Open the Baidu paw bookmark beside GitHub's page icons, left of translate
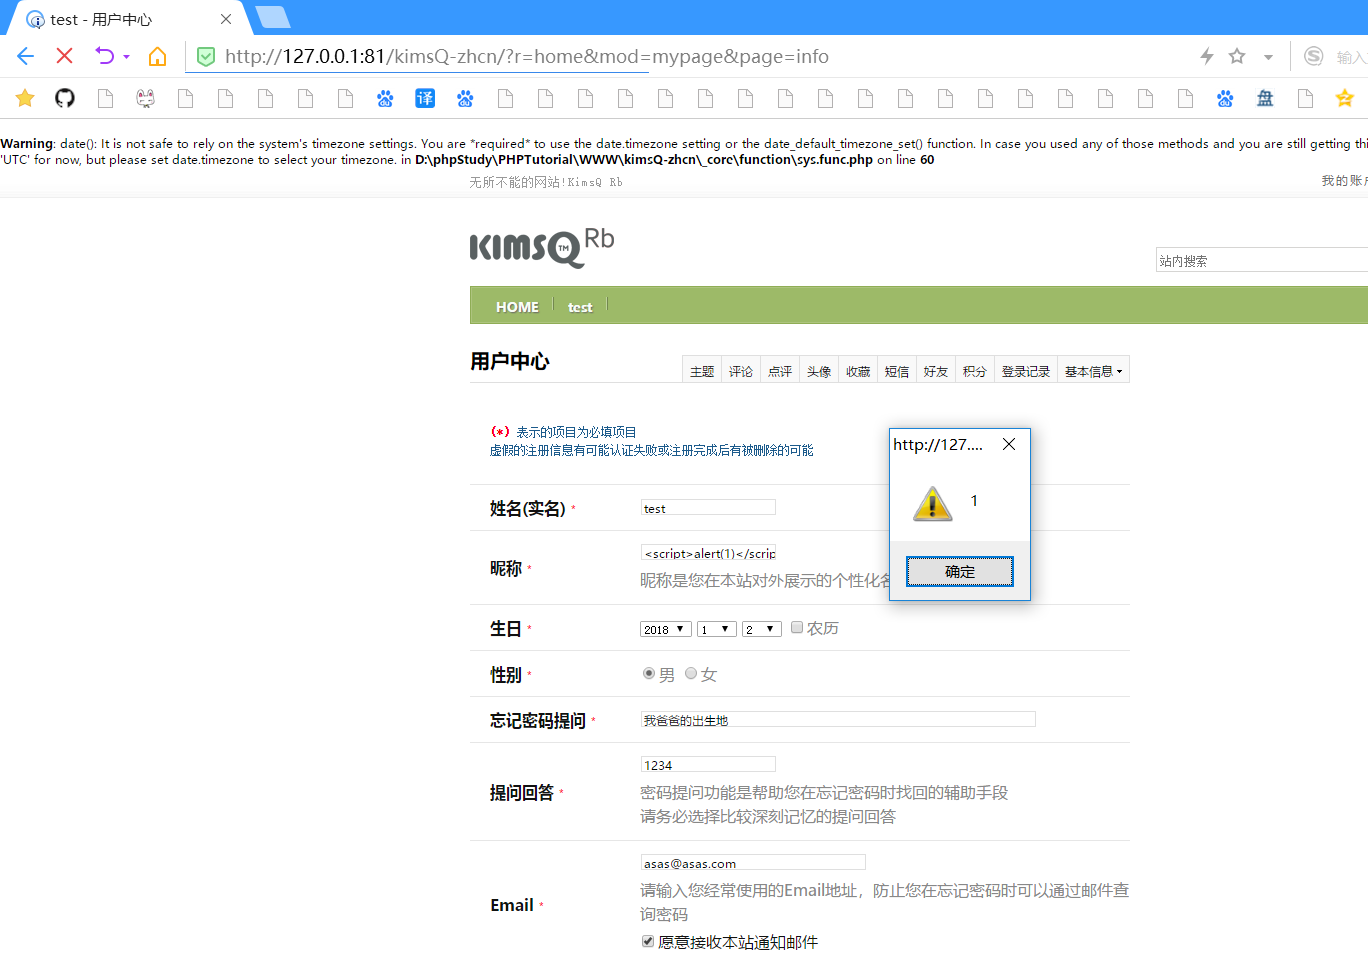Screen dimensions: 1368x967 tap(385, 98)
